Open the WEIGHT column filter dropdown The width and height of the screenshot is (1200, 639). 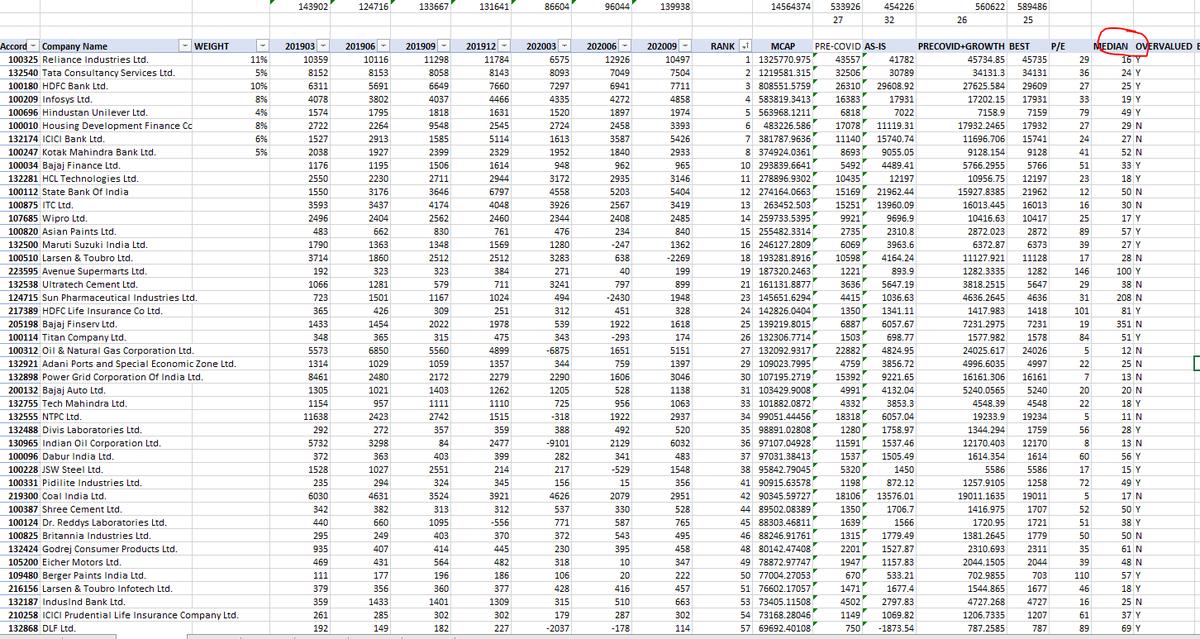click(263, 47)
